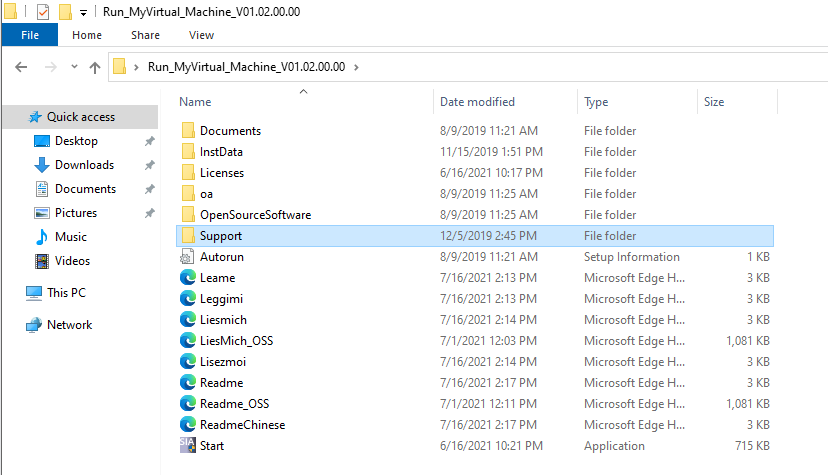Click the pin icon next to Pictures
828x475 pixels.
coord(149,213)
